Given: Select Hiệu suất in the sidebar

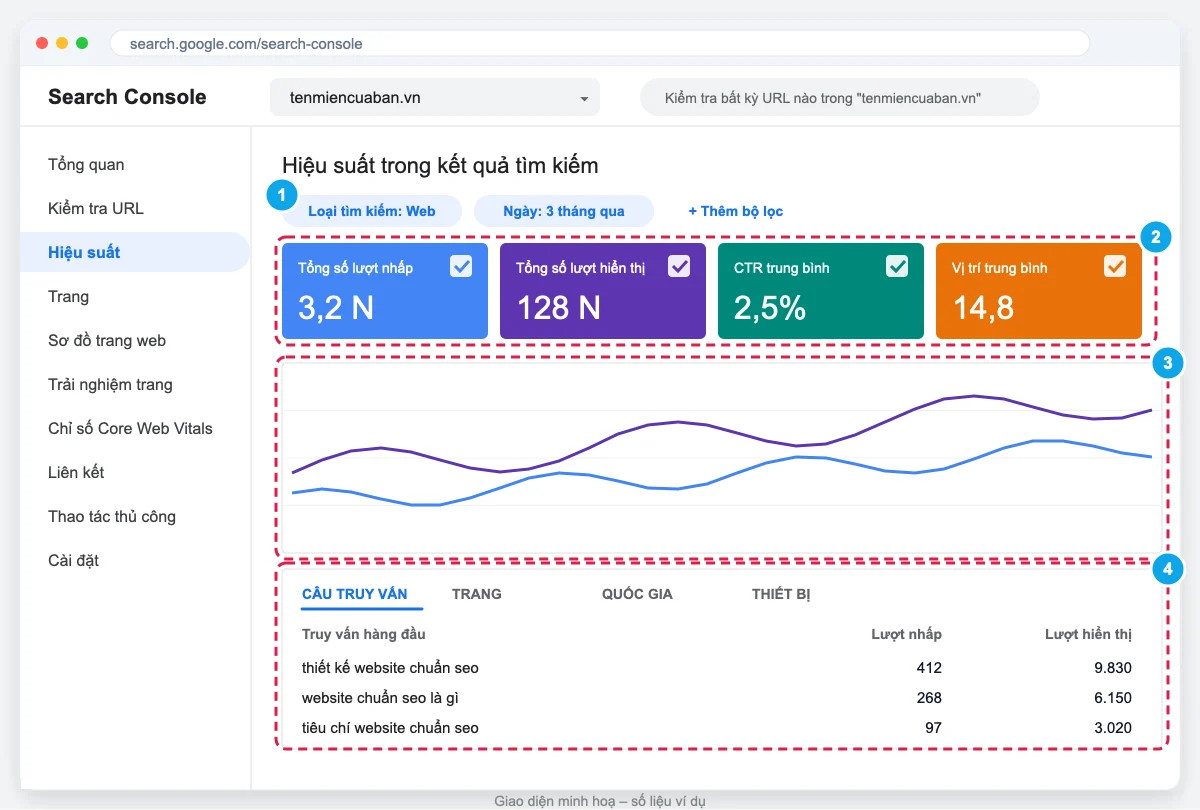Looking at the screenshot, I should 134,252.
